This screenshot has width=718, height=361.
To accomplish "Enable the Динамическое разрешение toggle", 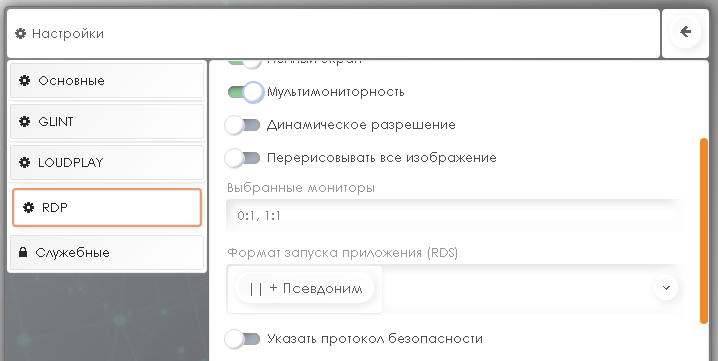I will click(x=243, y=125).
